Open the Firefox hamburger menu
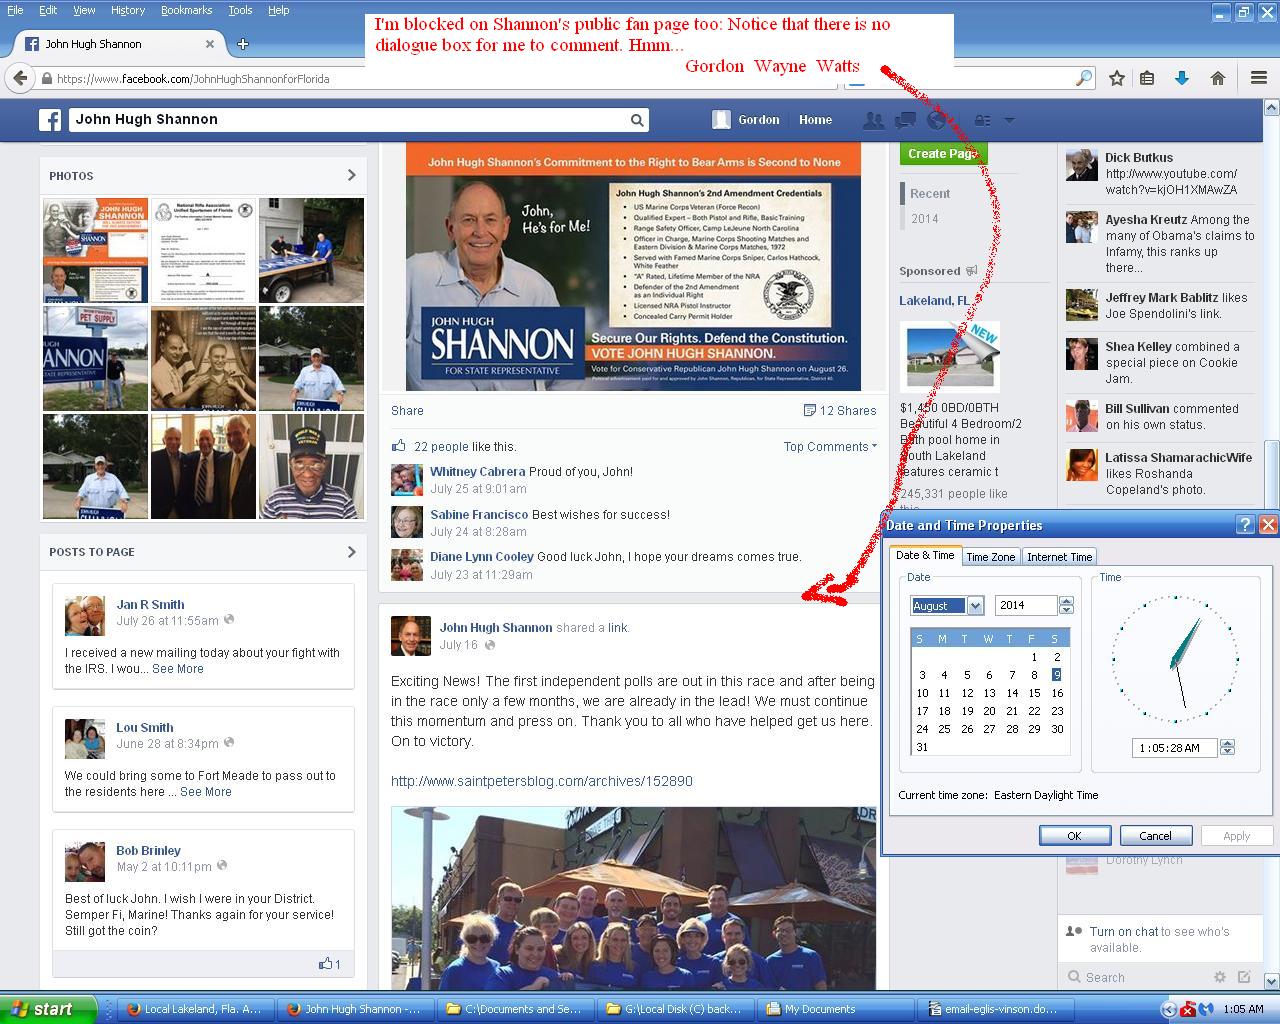The height and width of the screenshot is (1024, 1280). tap(1259, 78)
